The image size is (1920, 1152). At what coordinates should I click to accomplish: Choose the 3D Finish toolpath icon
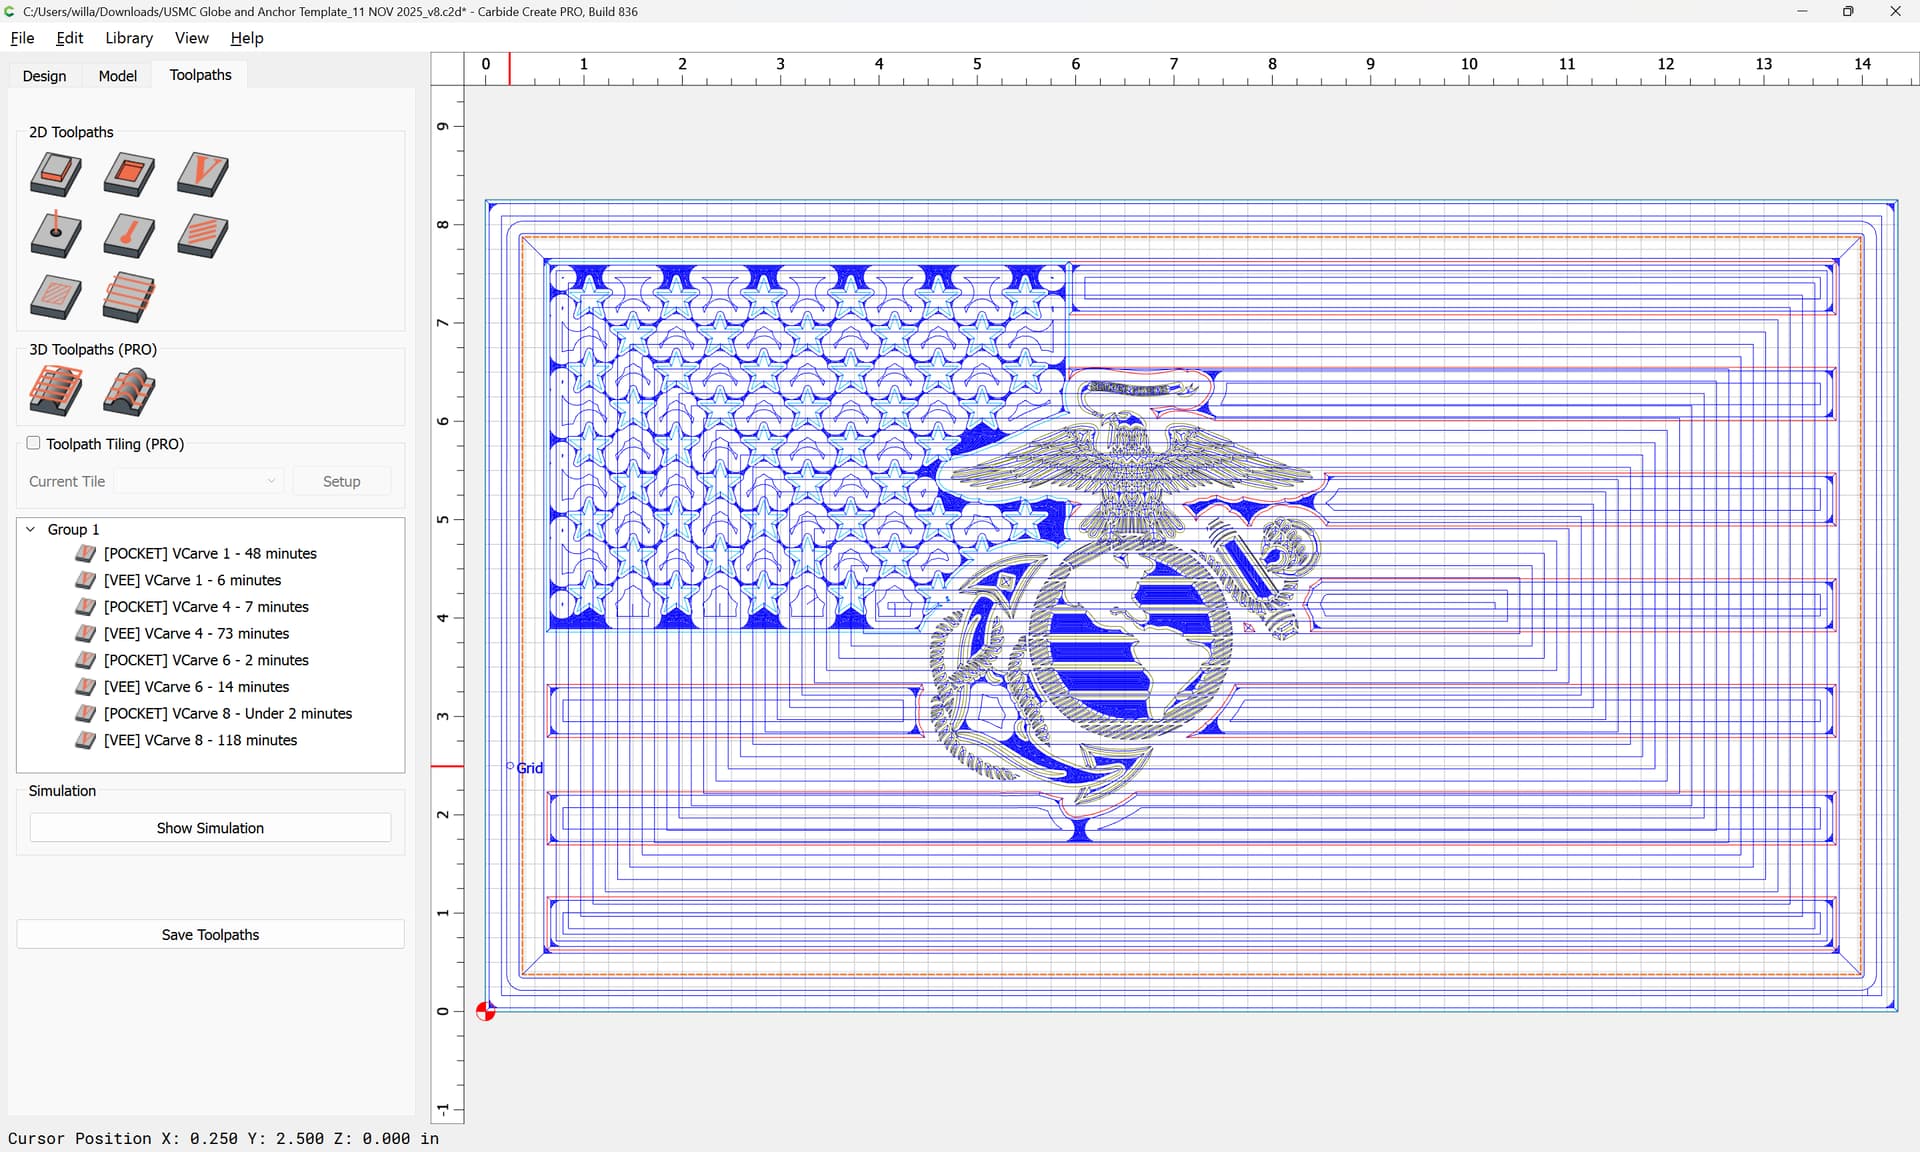point(129,391)
